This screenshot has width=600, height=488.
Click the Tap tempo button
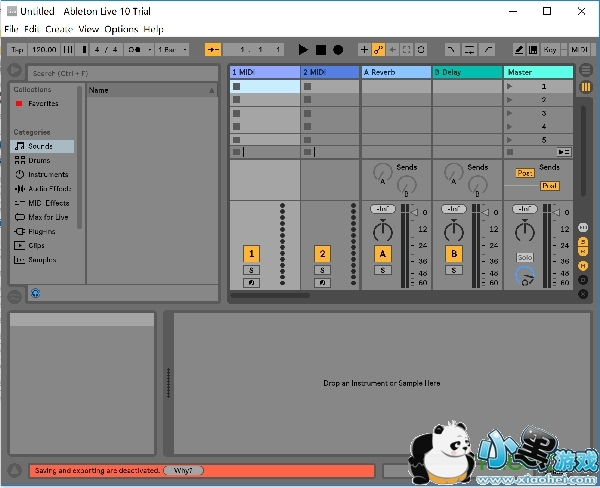16,49
